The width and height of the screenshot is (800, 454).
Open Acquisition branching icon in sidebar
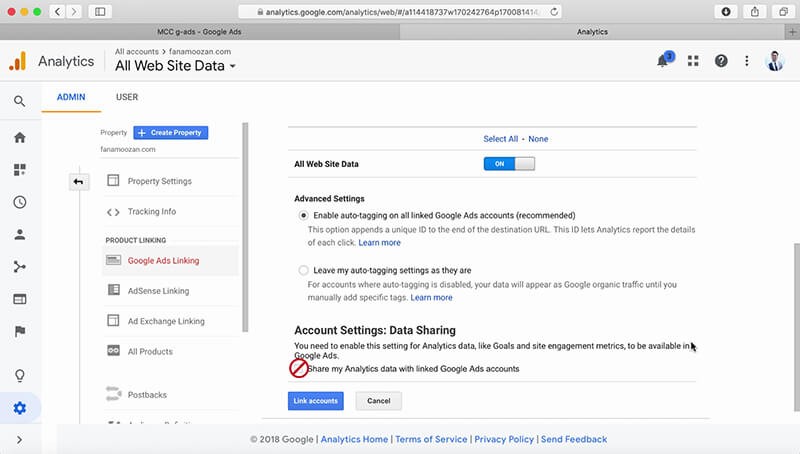(x=19, y=267)
